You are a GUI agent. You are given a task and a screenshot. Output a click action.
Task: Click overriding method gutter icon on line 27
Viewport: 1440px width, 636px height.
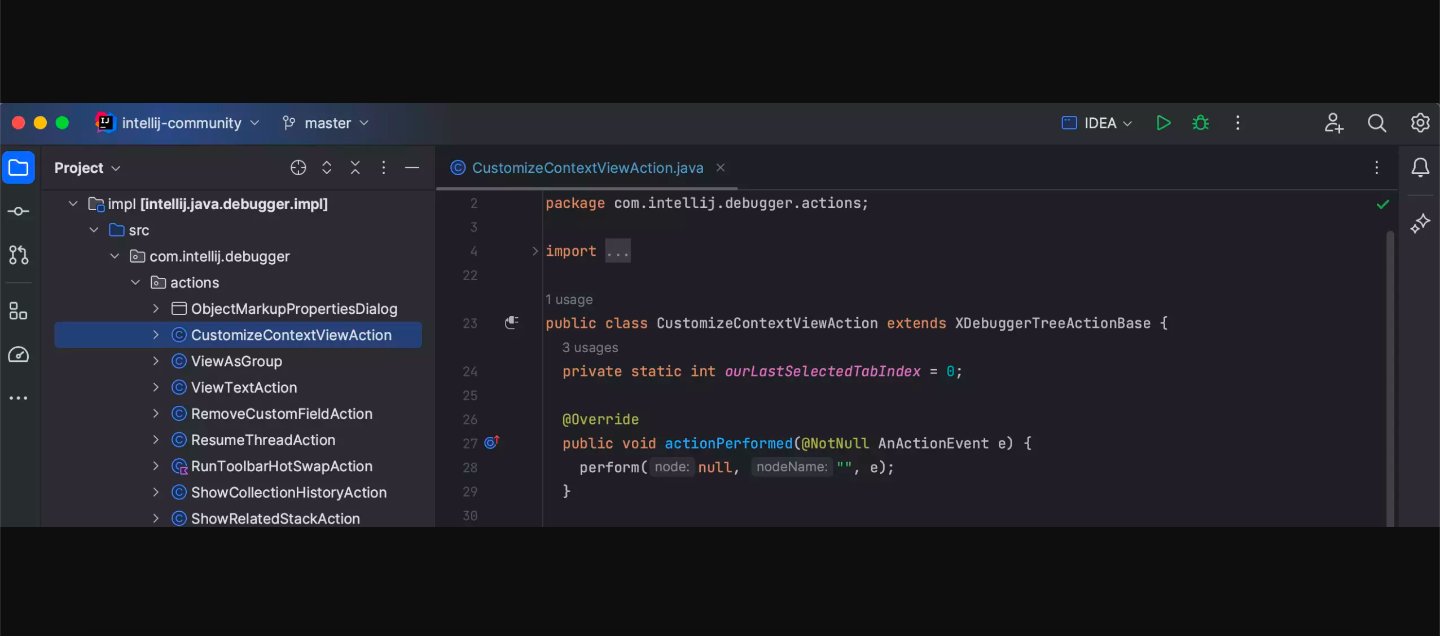point(492,442)
